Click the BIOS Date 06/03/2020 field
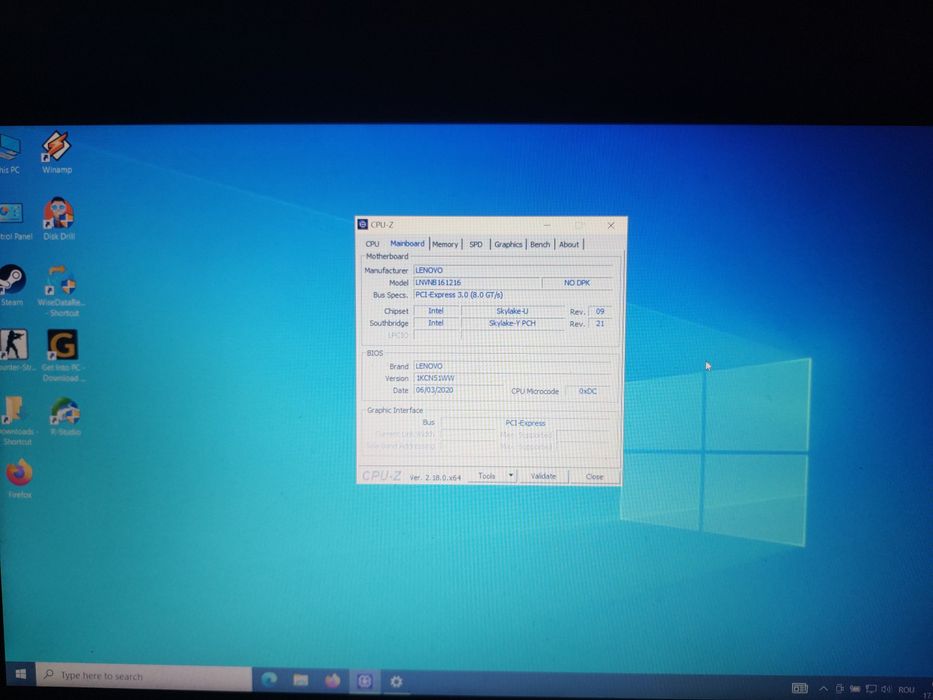Screen dimensions: 933x700 [x=458, y=390]
